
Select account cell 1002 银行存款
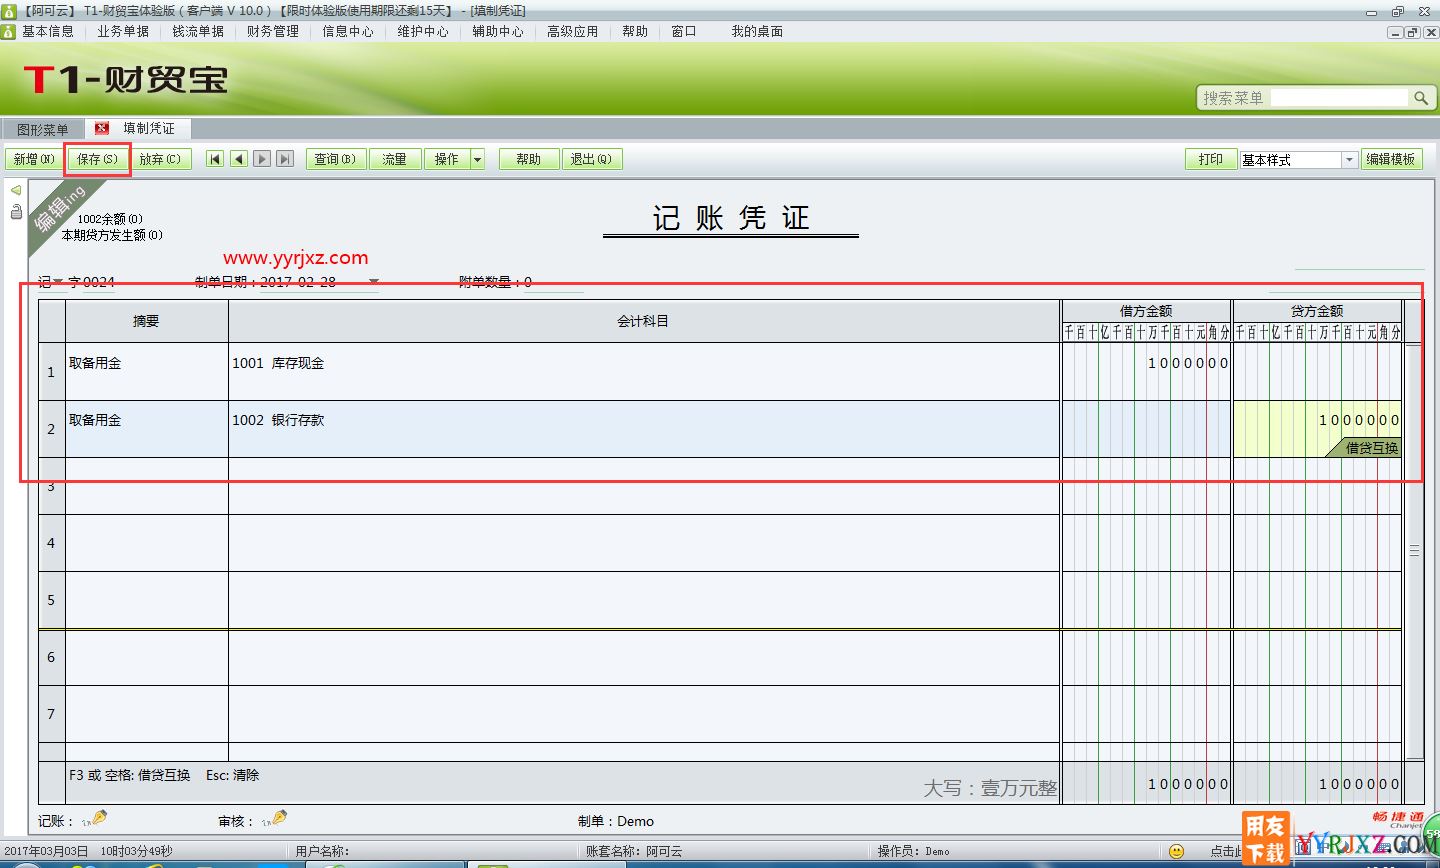644,429
